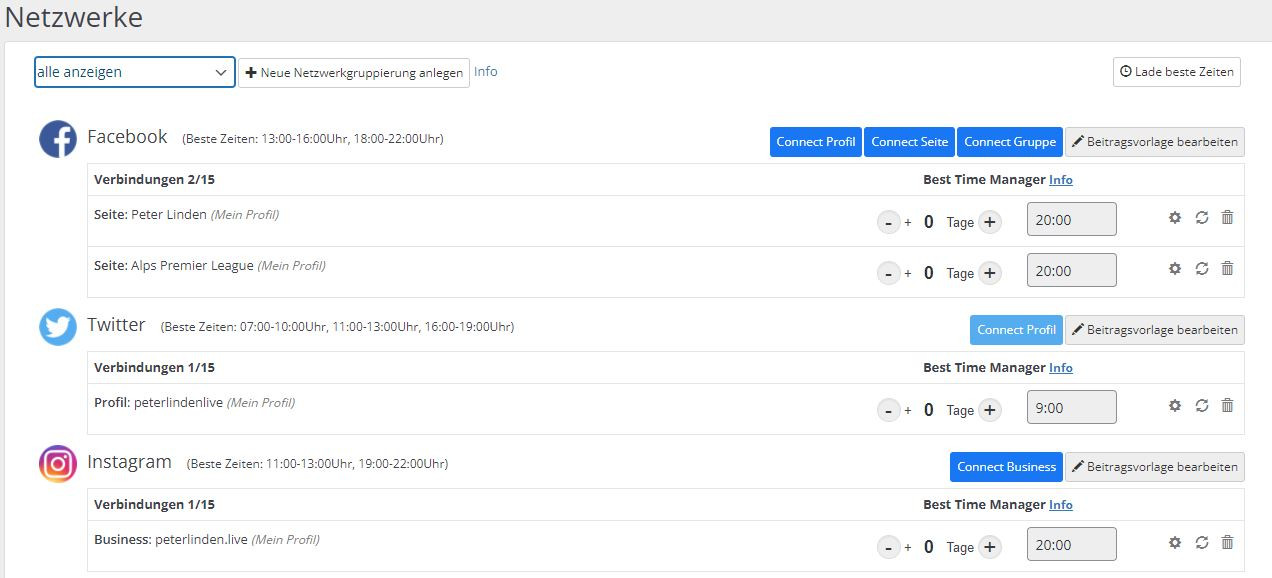The width and height of the screenshot is (1272, 578).
Task: Open settings gear for Alps Premier League
Action: point(1175,268)
